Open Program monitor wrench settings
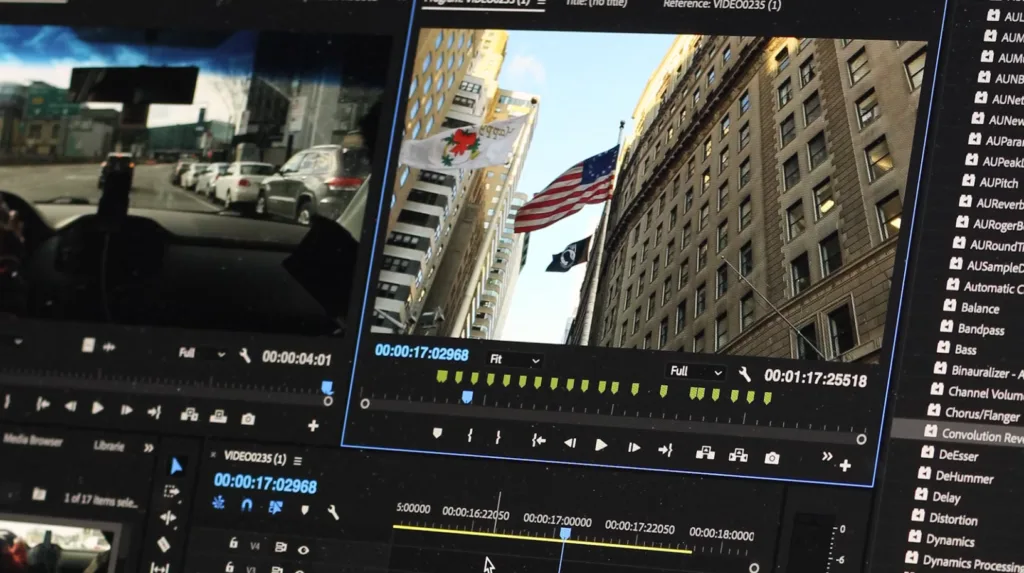The image size is (1024, 573). coord(744,374)
